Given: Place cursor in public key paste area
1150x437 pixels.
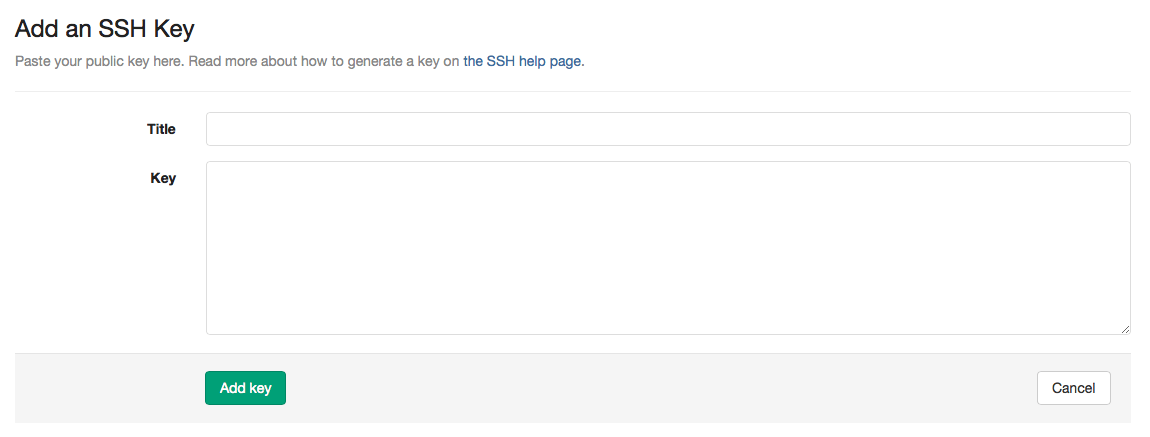Looking at the screenshot, I should (x=668, y=248).
